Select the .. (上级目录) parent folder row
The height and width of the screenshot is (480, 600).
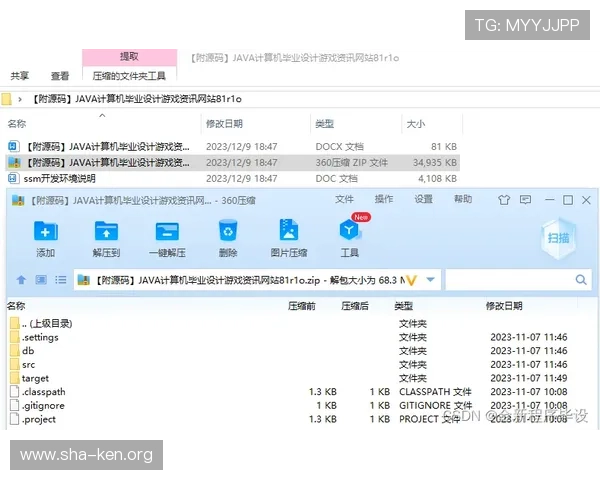click(x=46, y=324)
